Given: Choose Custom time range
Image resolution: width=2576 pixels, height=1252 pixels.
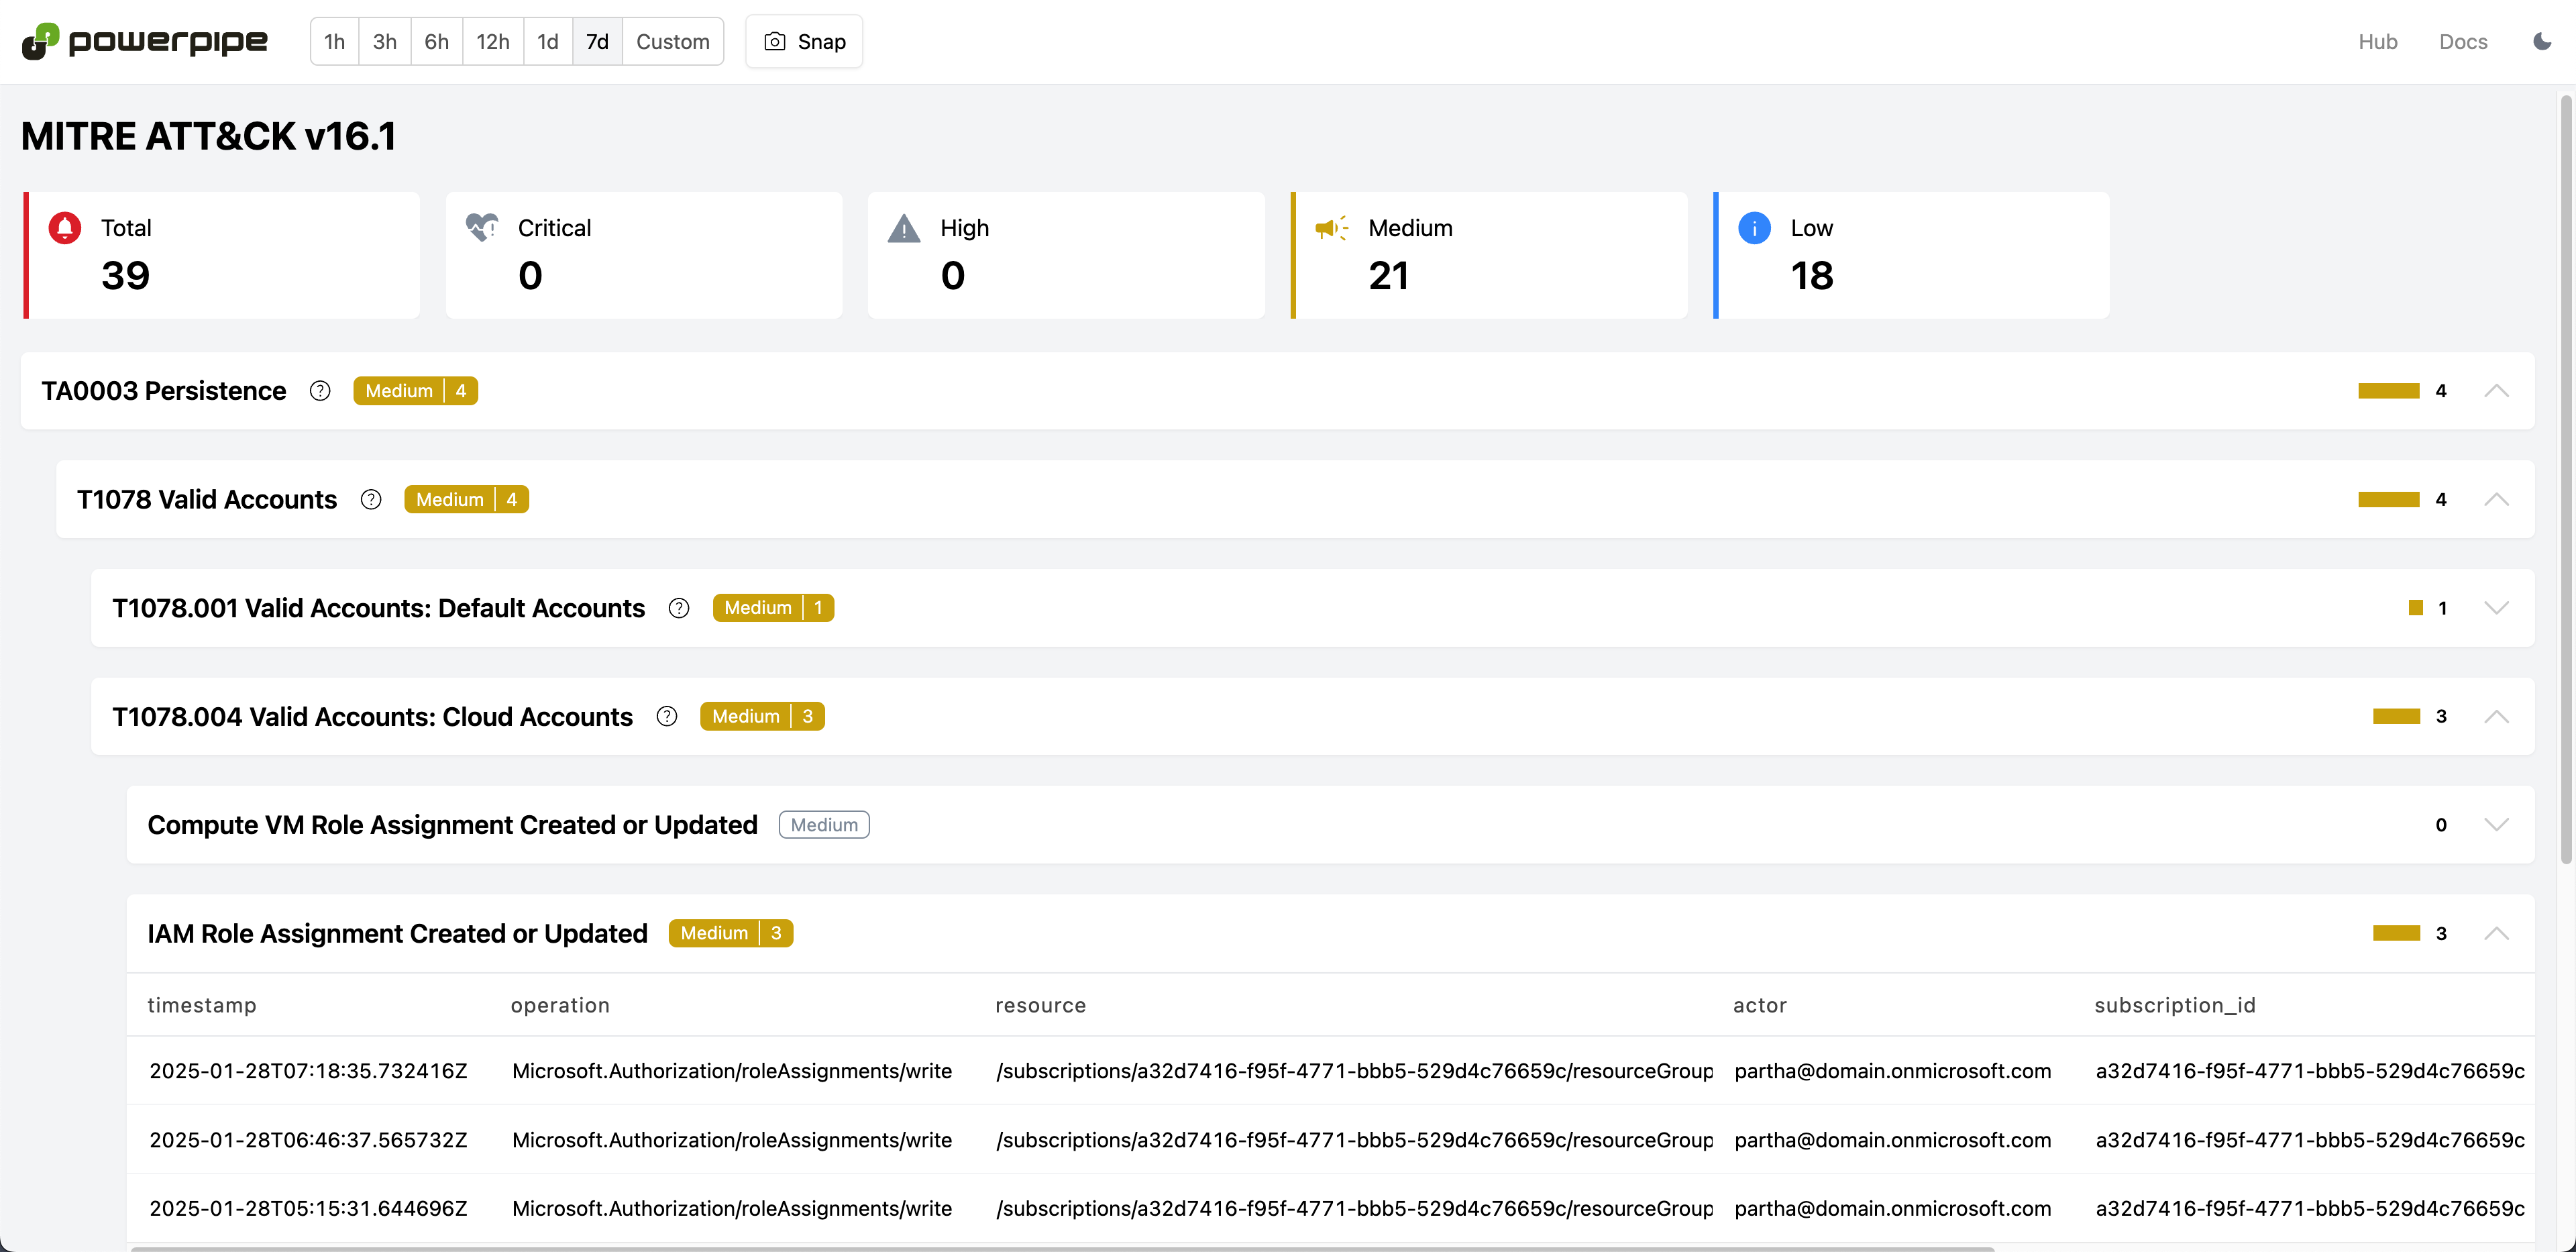Looking at the screenshot, I should pos(672,41).
